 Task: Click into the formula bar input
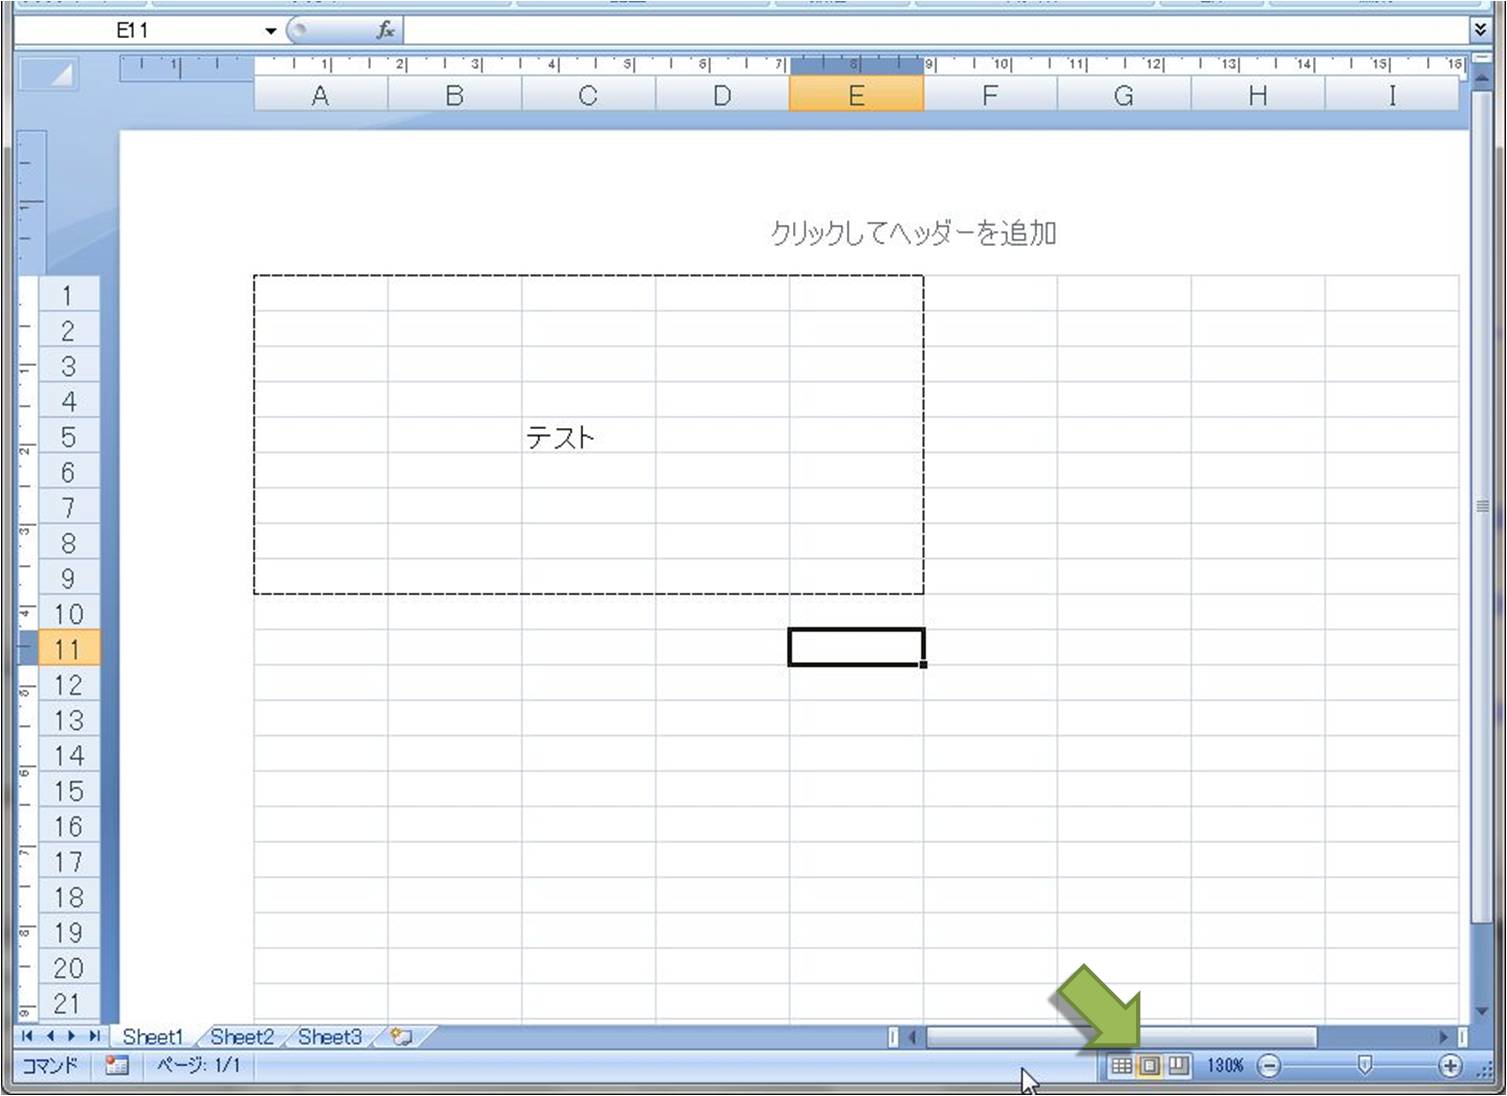click(x=935, y=30)
